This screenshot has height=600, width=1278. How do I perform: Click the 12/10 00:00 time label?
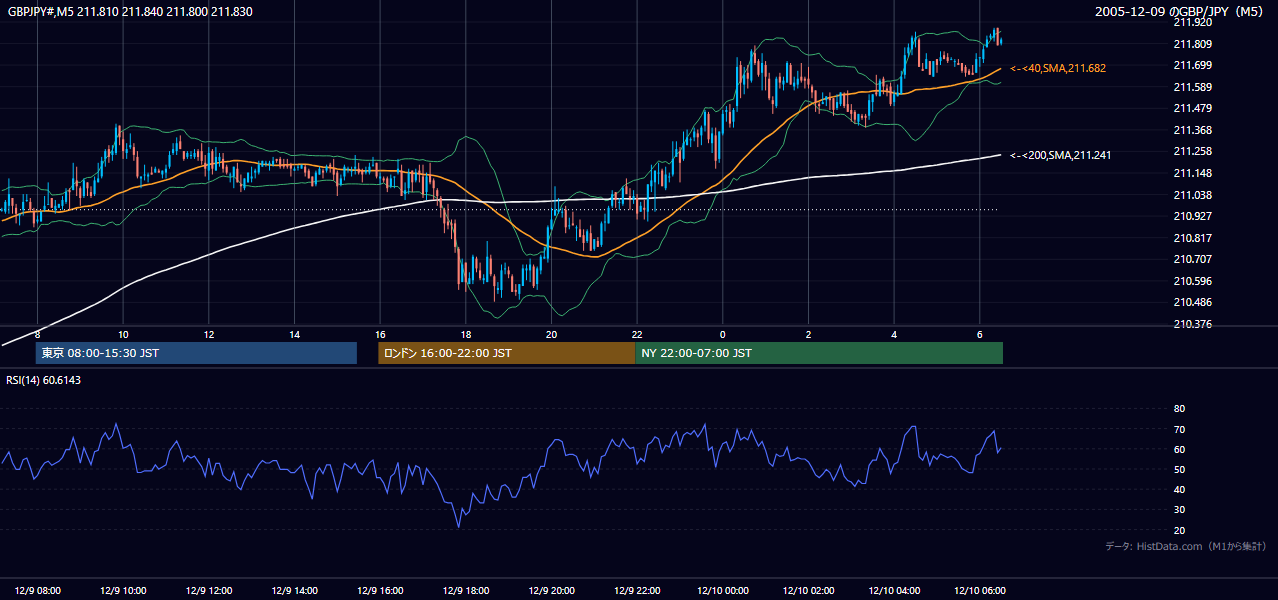click(x=722, y=590)
